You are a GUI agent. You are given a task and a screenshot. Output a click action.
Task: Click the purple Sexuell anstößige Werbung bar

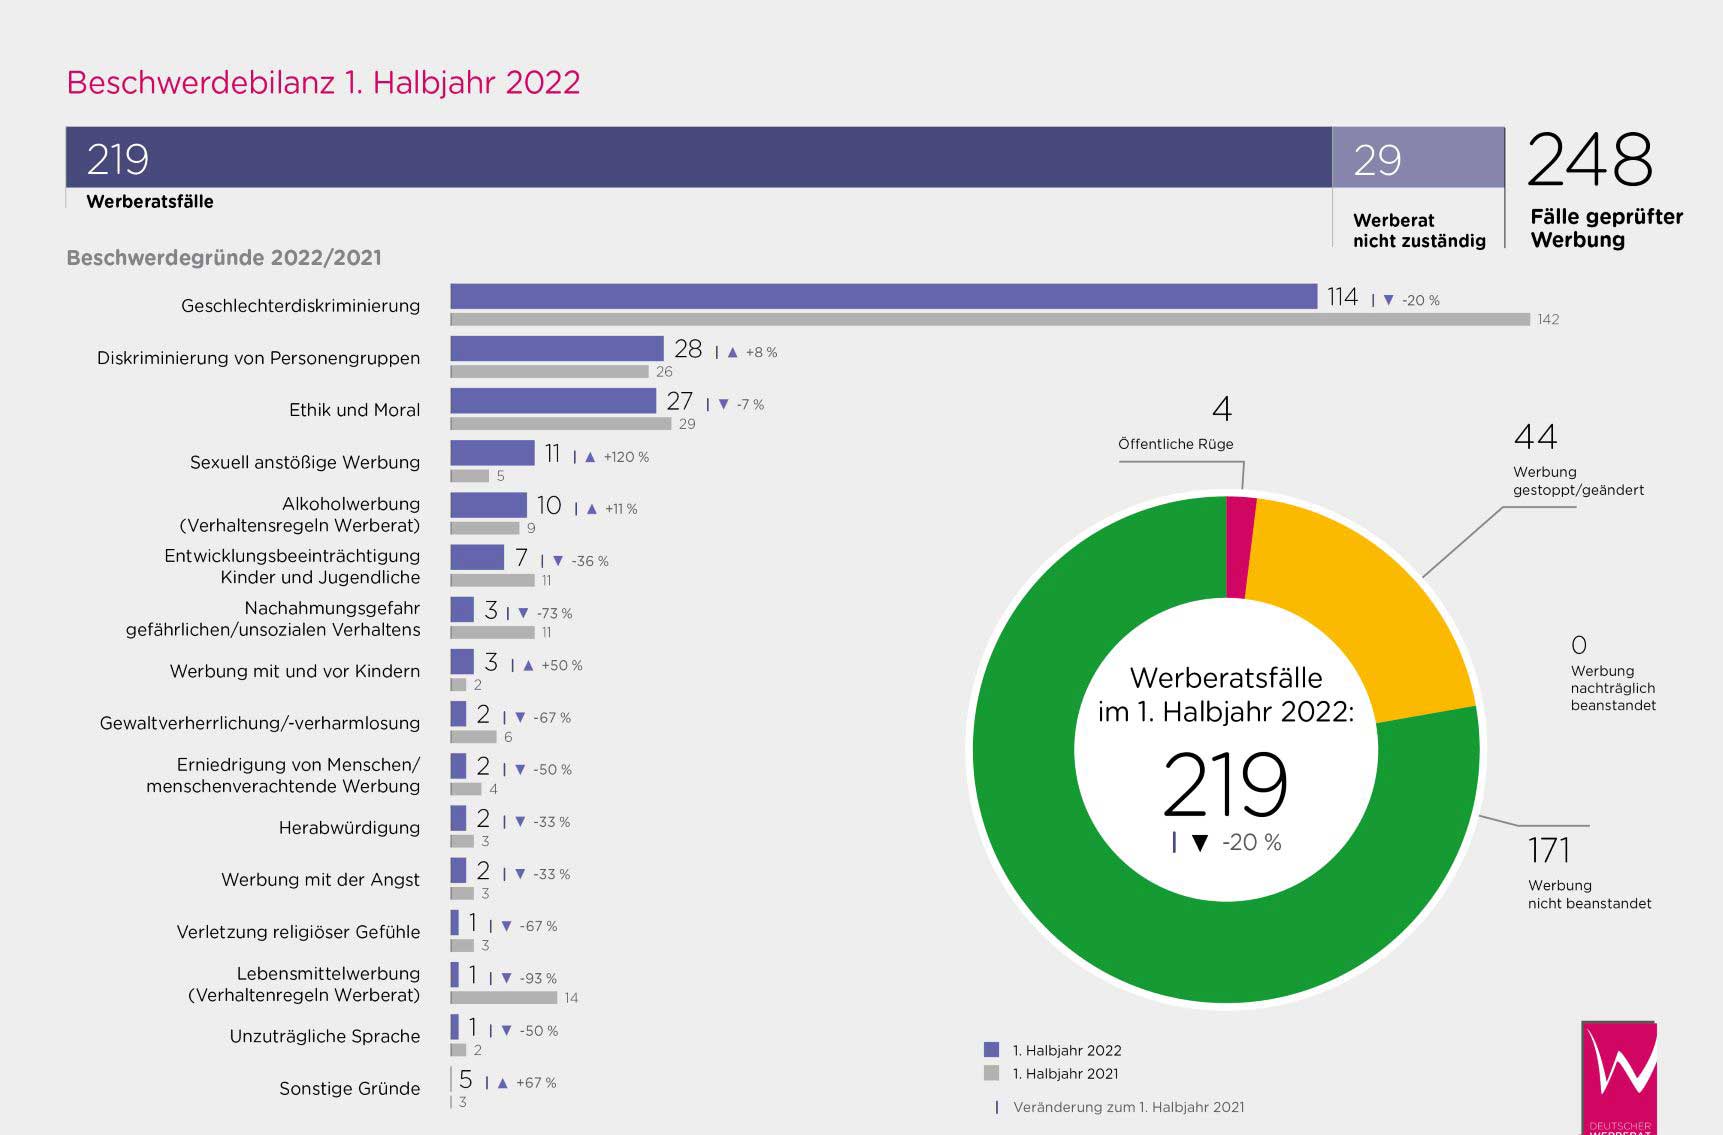click(493, 452)
